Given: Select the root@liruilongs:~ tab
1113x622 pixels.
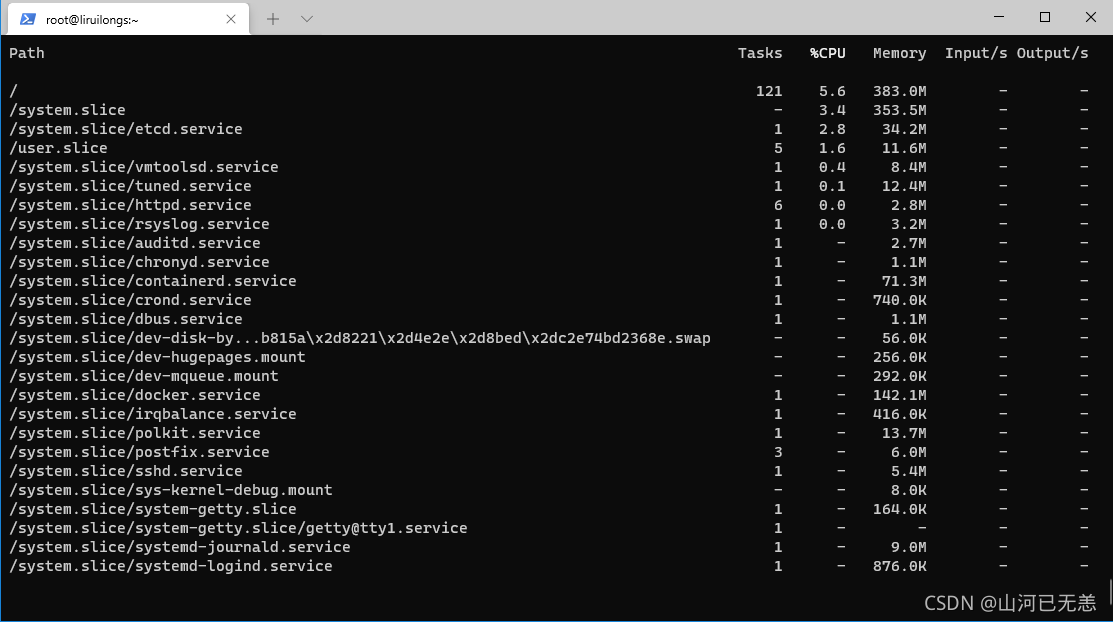Looking at the screenshot, I should click(128, 19).
